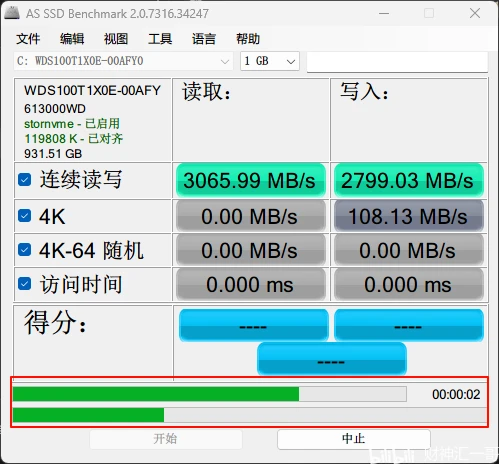Click the 写入: column header

364,92
